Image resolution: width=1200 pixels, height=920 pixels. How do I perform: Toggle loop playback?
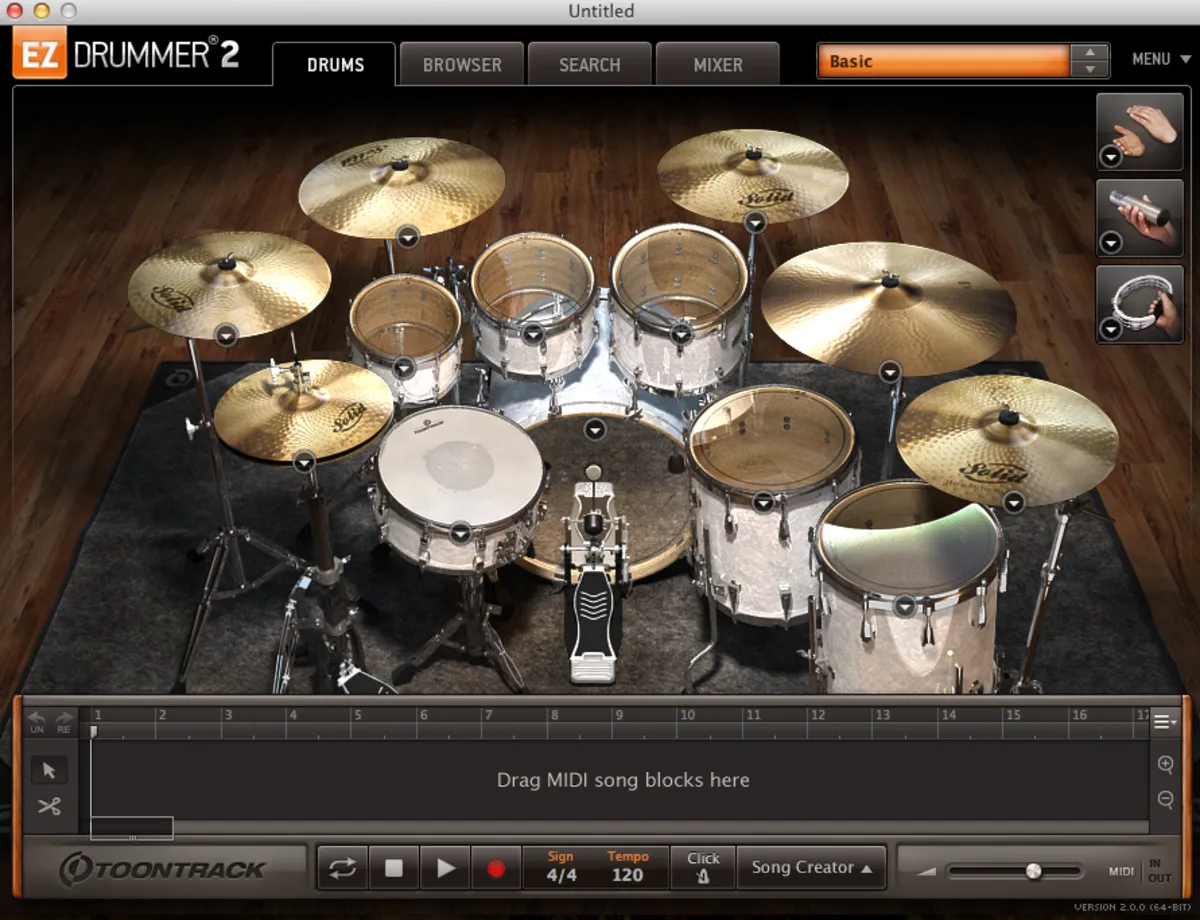pyautogui.click(x=343, y=868)
